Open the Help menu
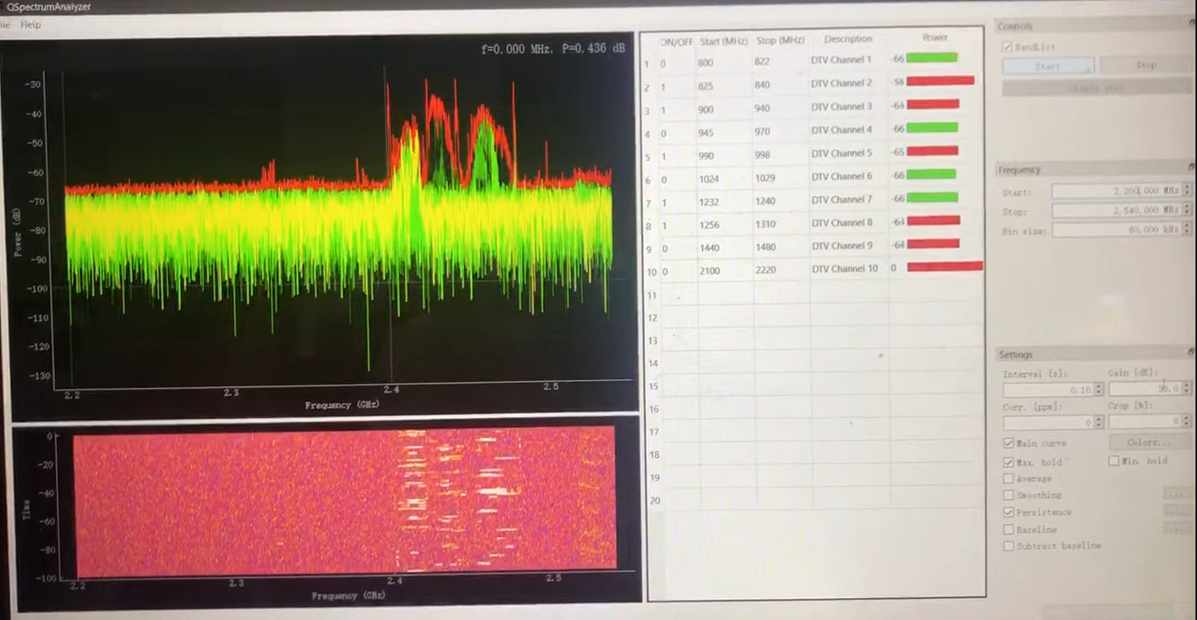This screenshot has width=1197, height=620. [31, 24]
